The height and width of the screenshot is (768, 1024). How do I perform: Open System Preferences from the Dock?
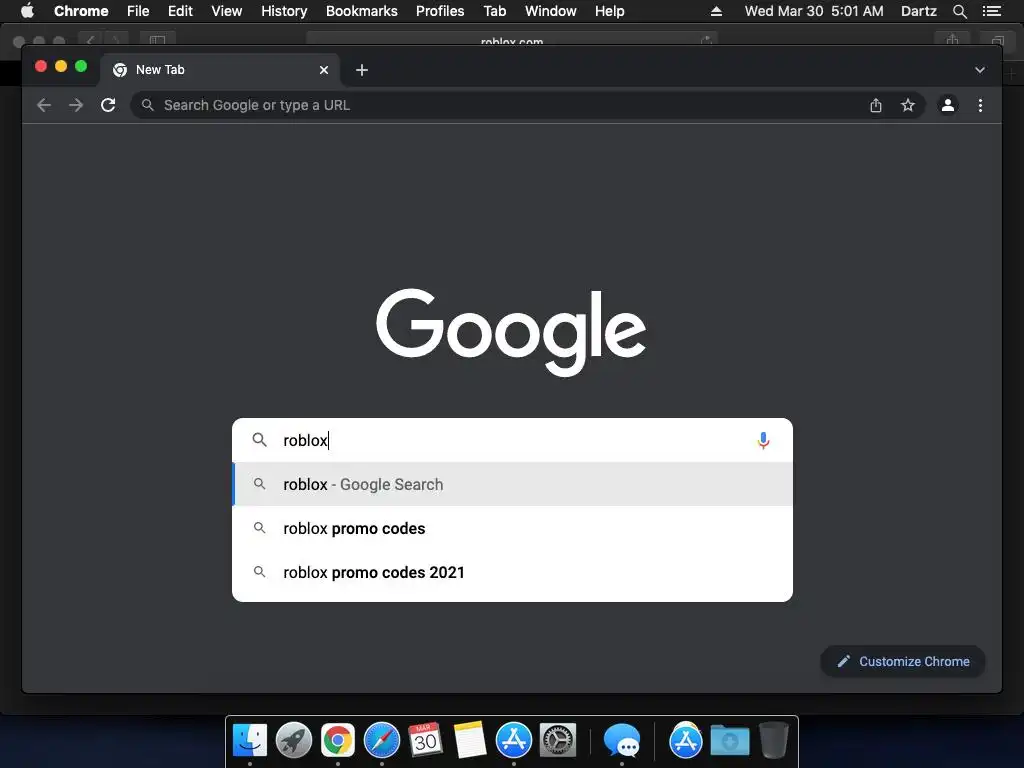558,740
